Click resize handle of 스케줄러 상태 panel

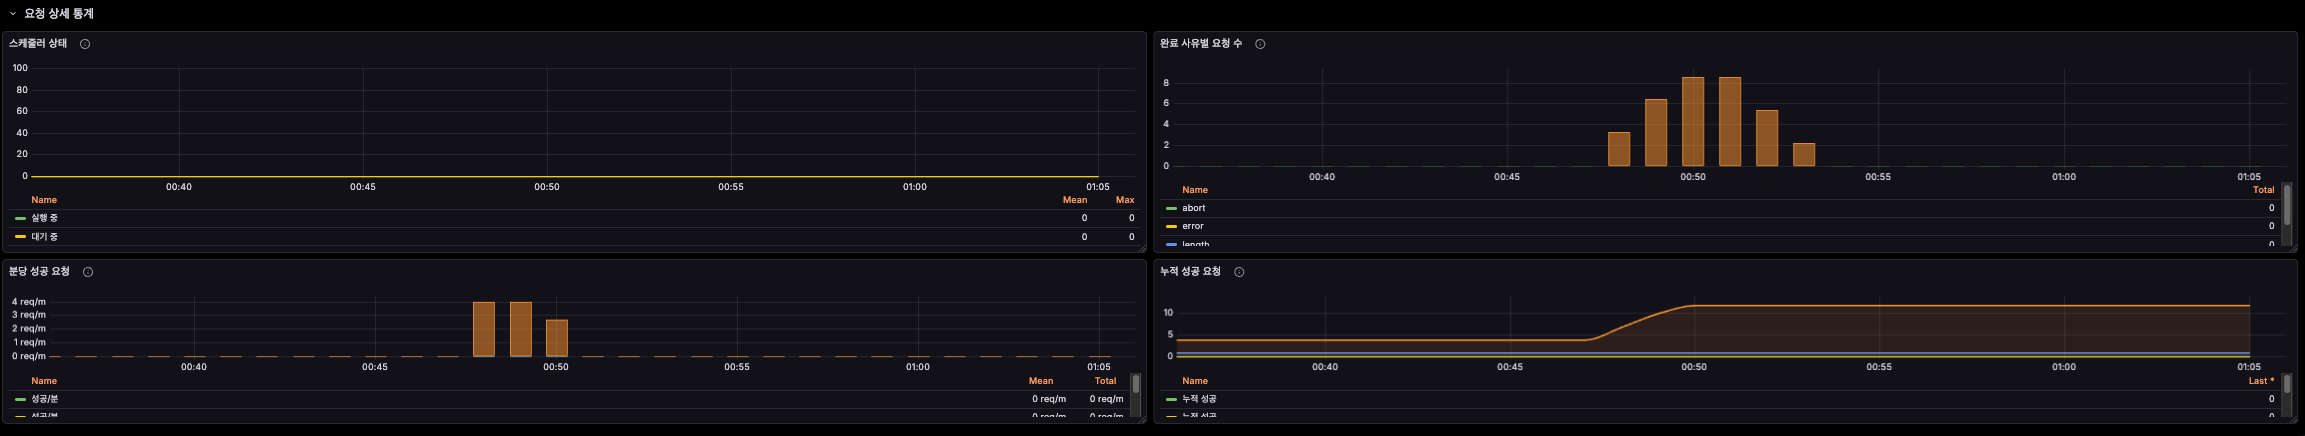click(x=1142, y=248)
